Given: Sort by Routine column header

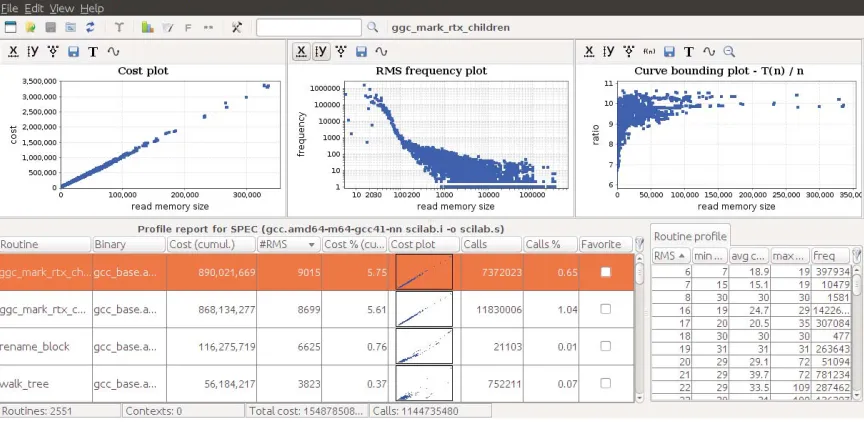Looking at the screenshot, I should pos(45,244).
